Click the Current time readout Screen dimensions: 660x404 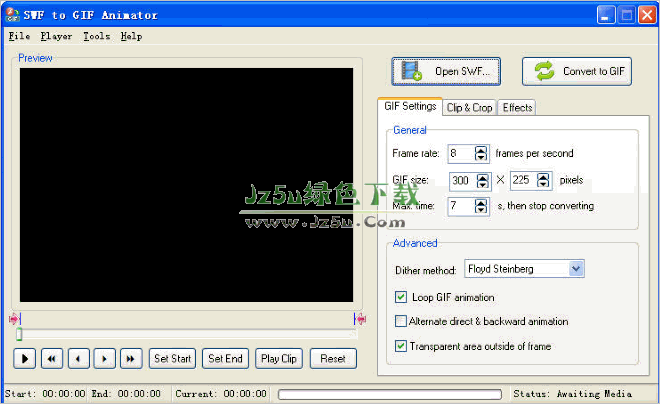click(x=221, y=394)
